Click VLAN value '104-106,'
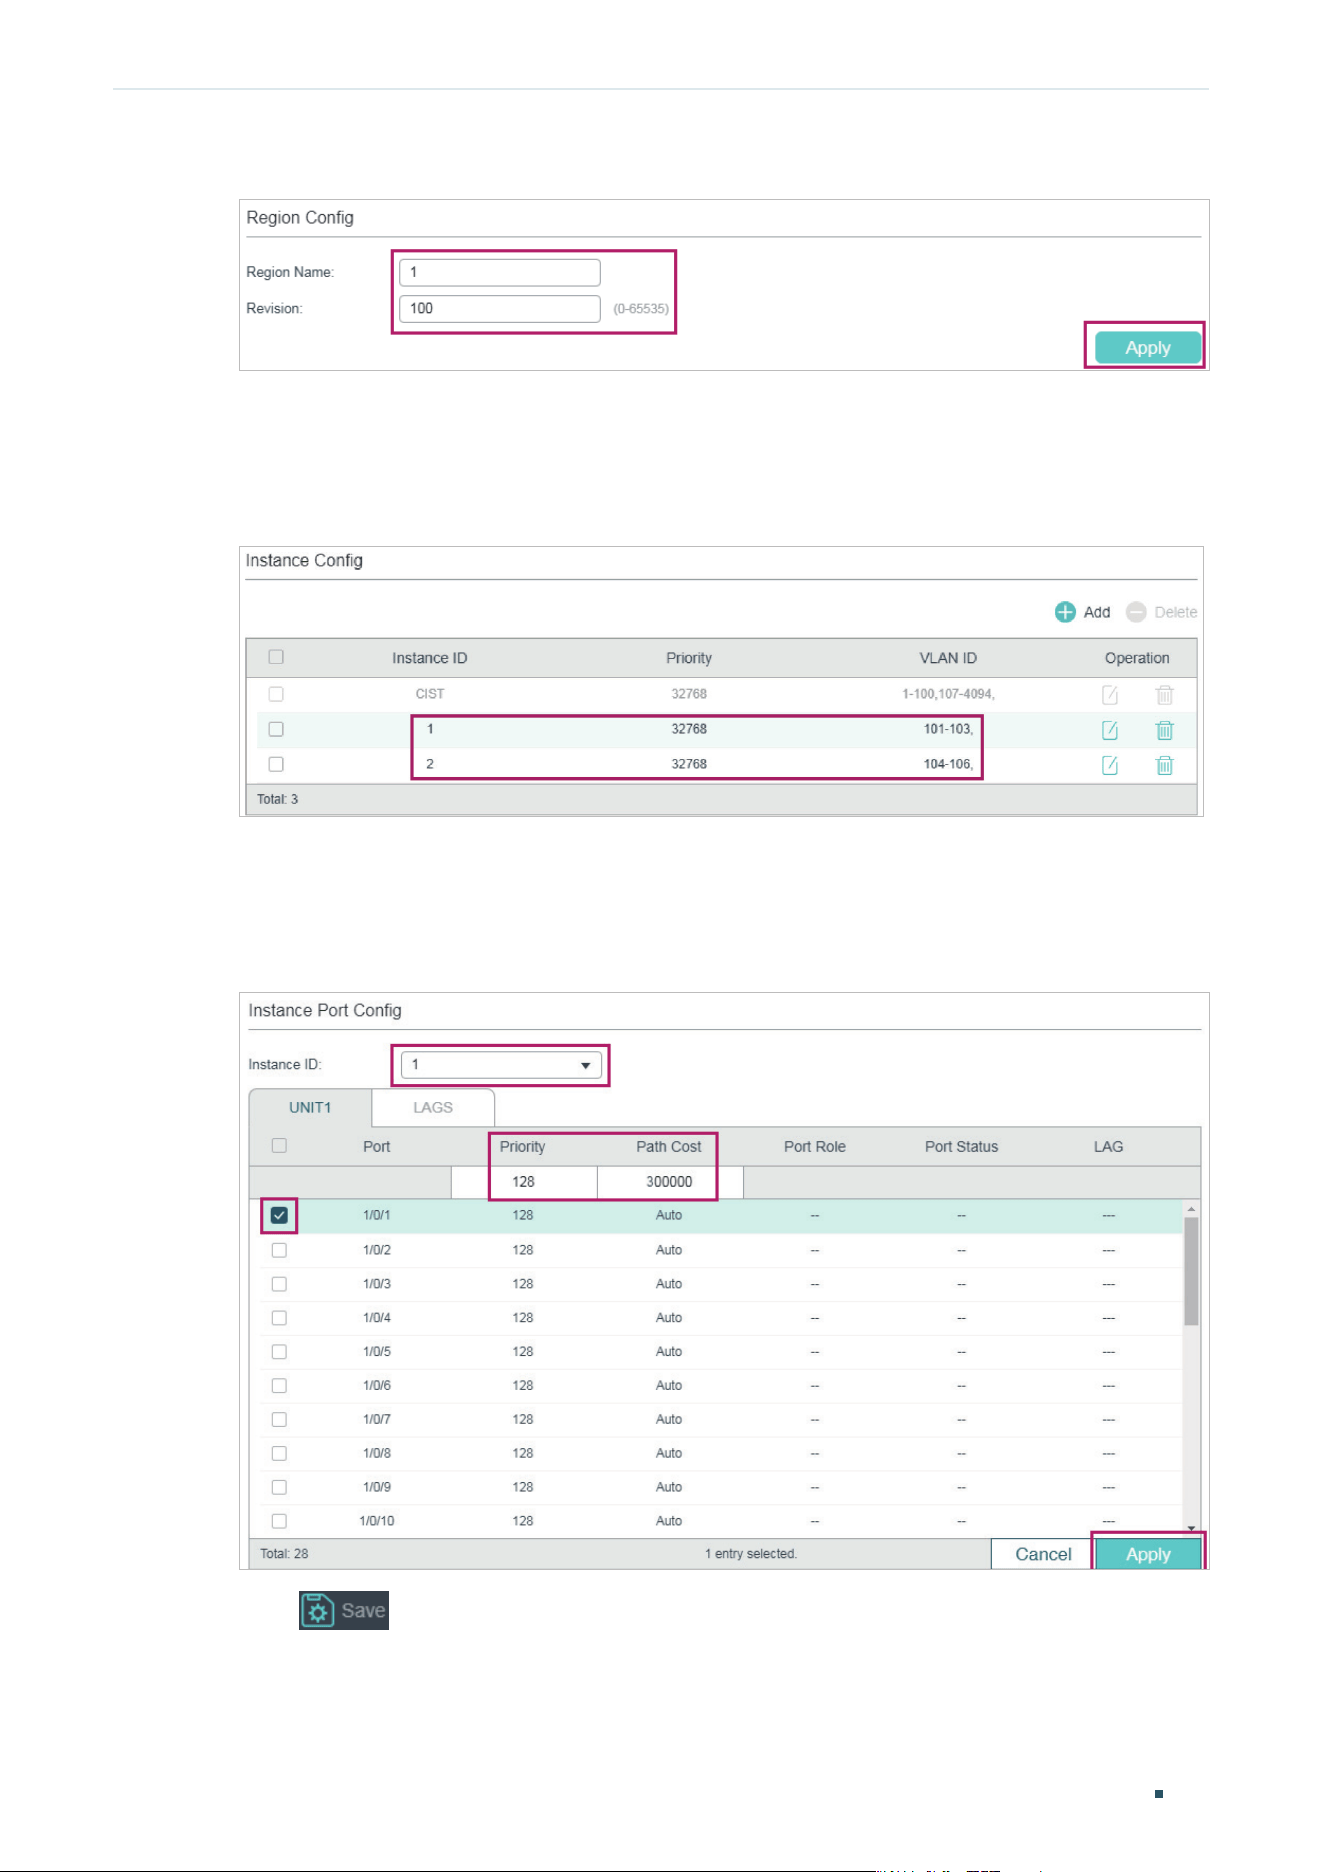1324x1872 pixels. click(x=948, y=764)
